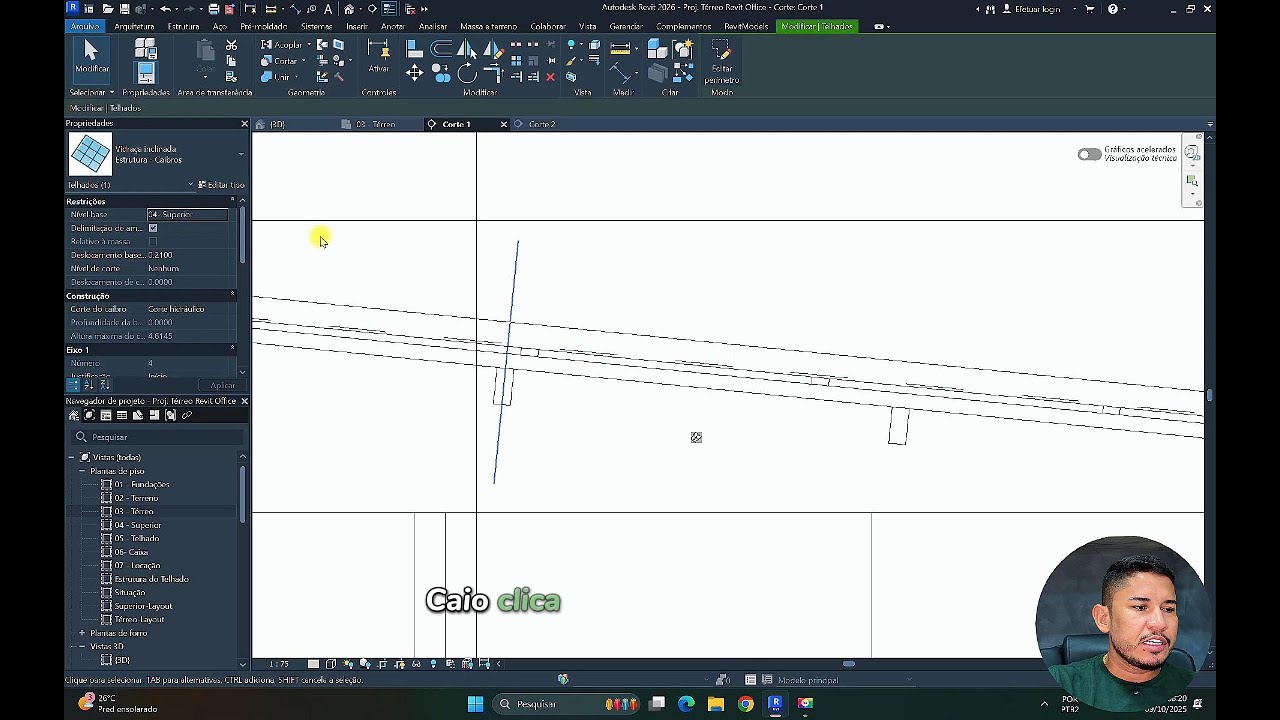The image size is (1280, 720).
Task: Toggle the Relativo à massa checkbox
Action: tap(153, 241)
